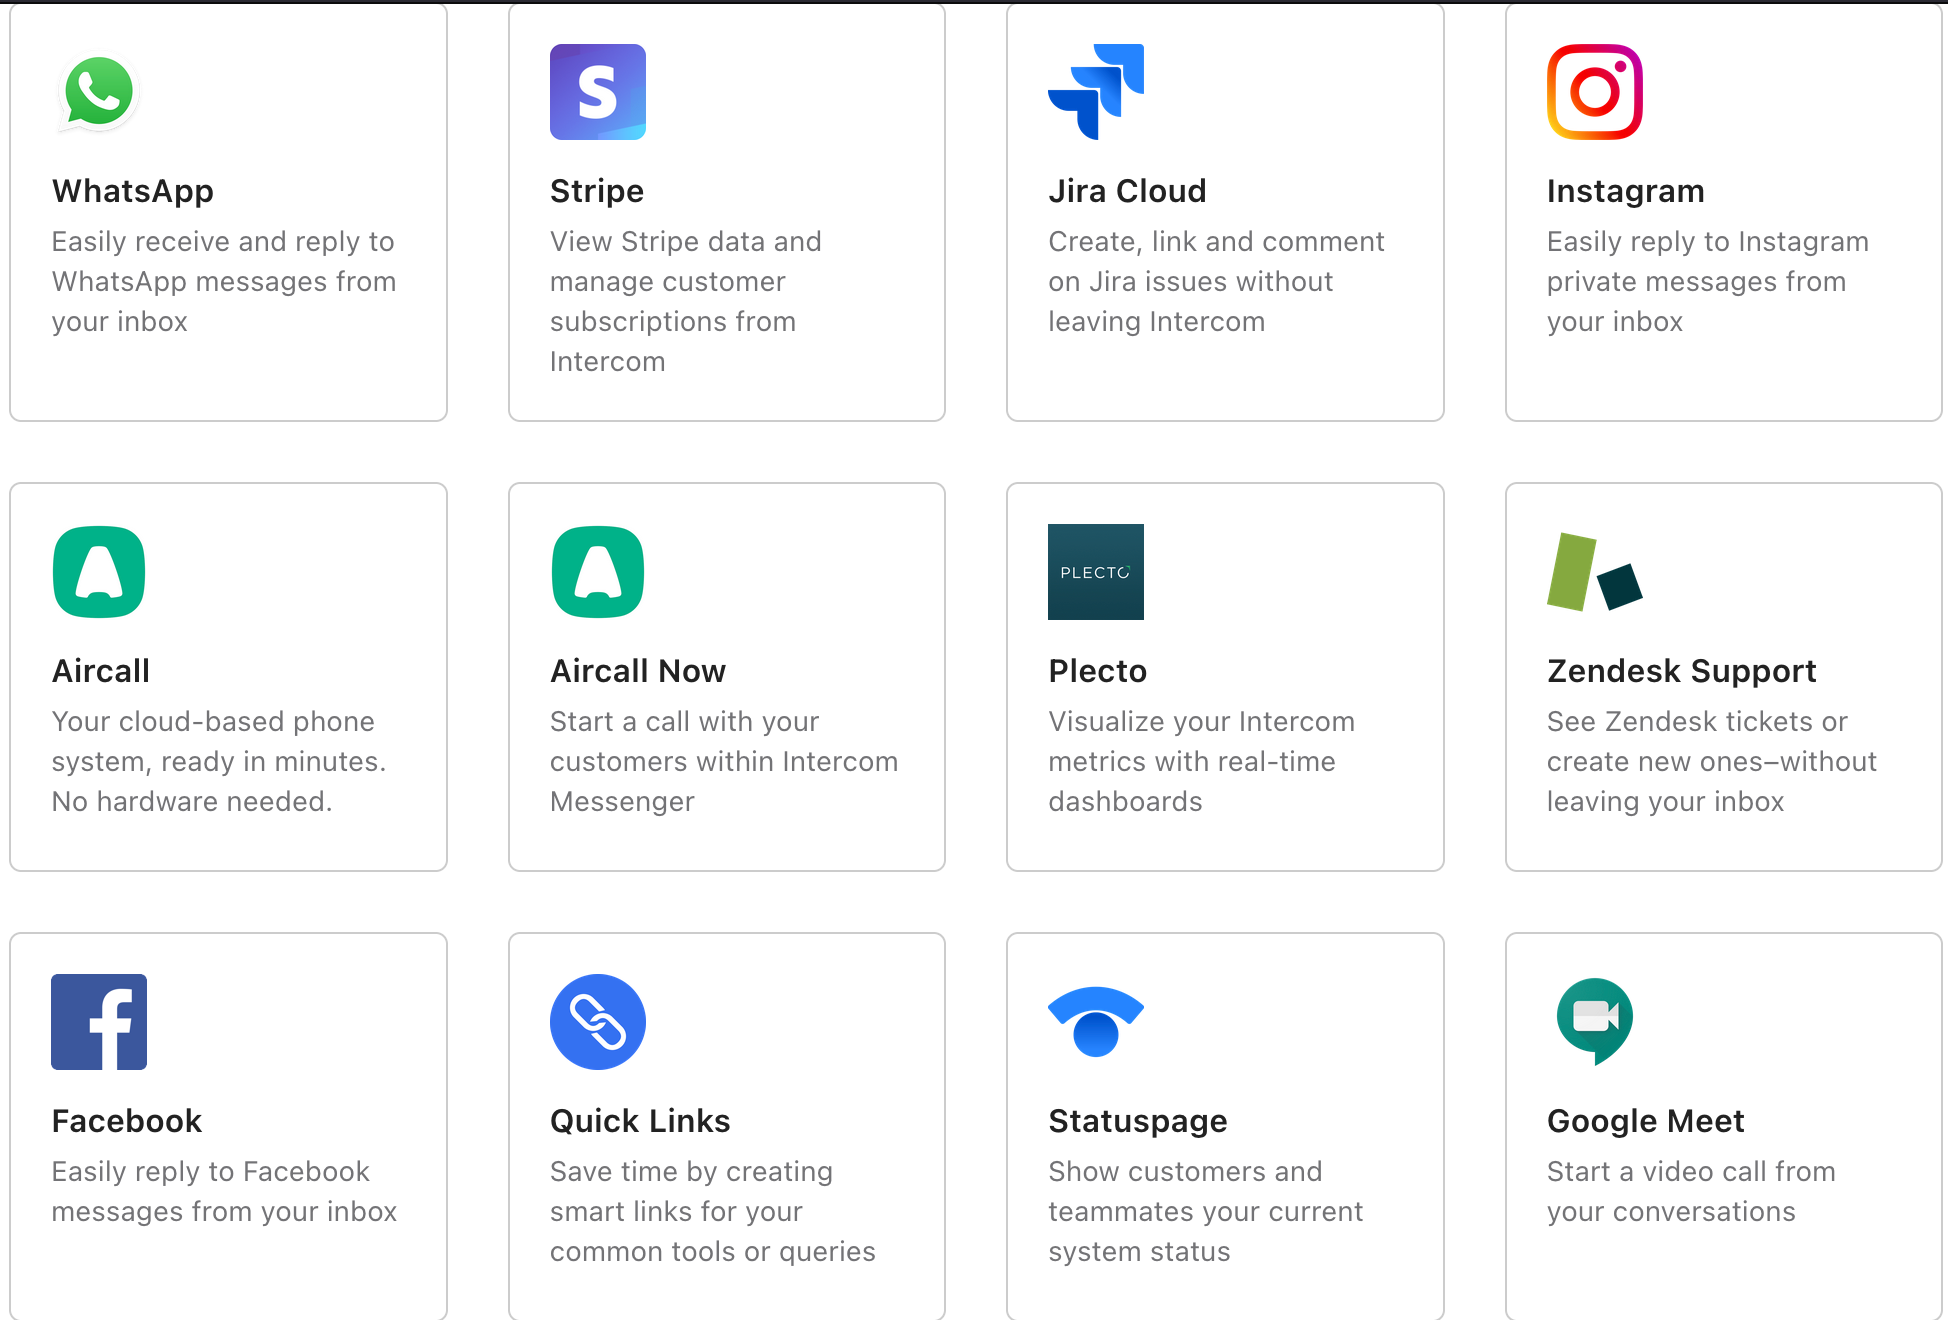Open the Quick Links app title
The width and height of the screenshot is (1948, 1320).
coord(640,1121)
